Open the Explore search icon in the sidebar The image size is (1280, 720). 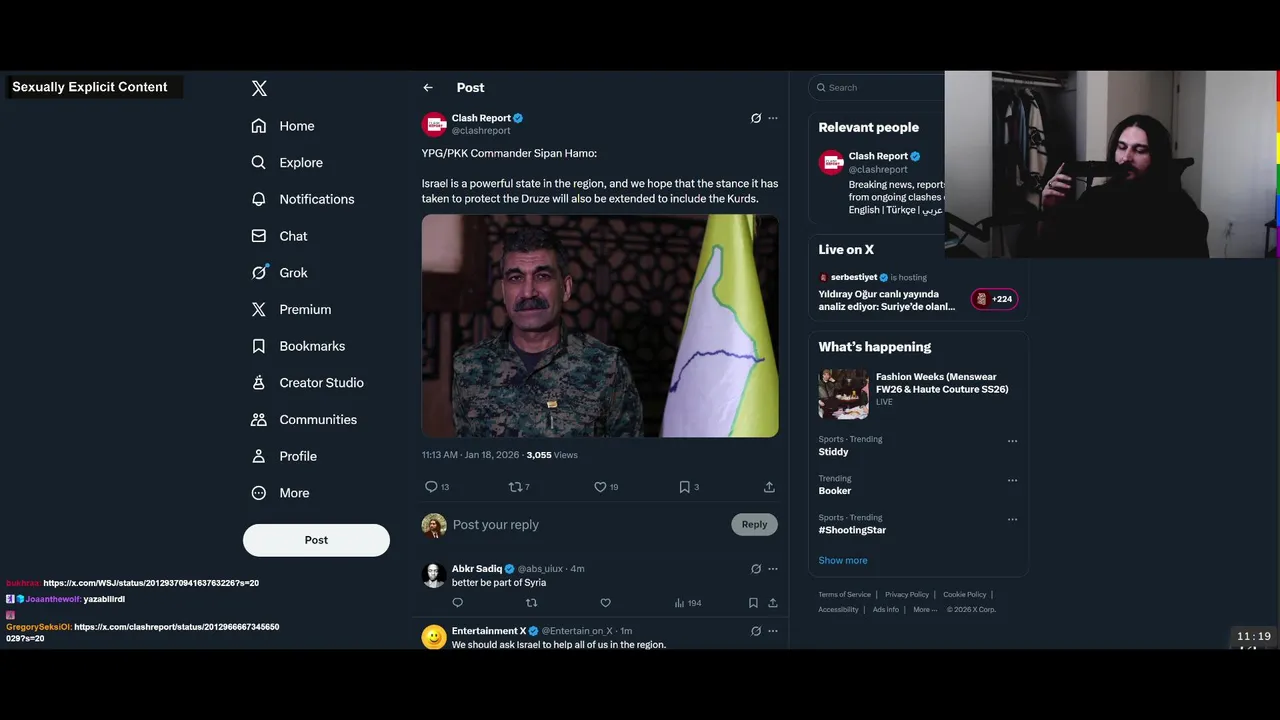pos(259,162)
